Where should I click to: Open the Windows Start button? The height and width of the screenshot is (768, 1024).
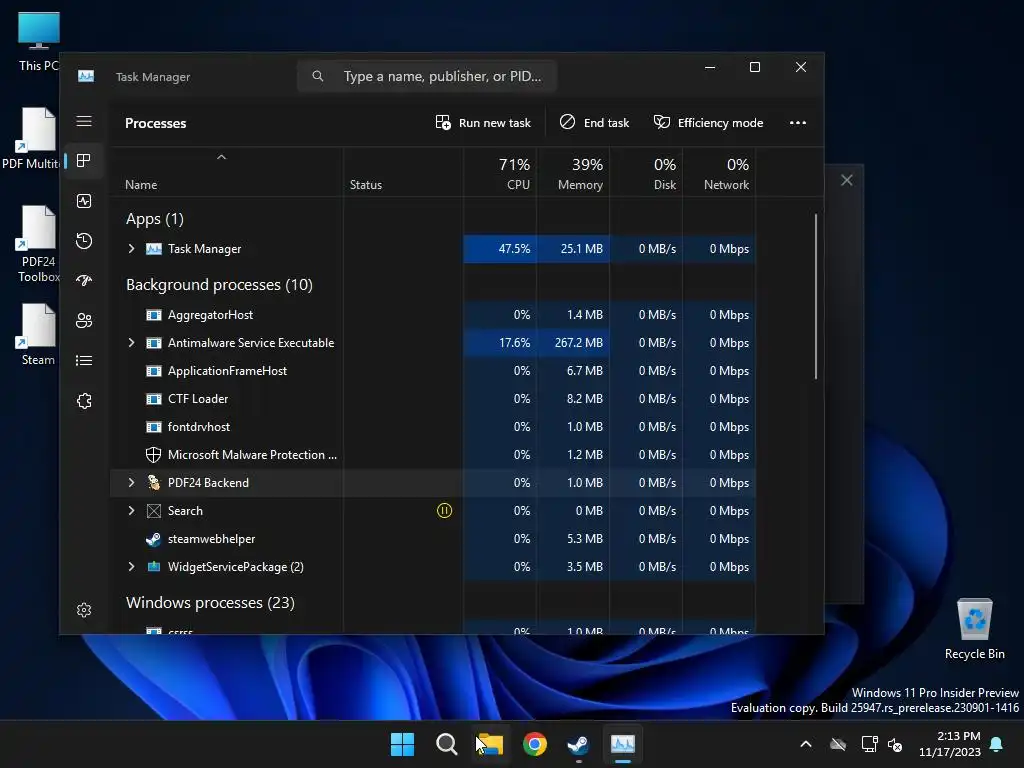click(402, 744)
